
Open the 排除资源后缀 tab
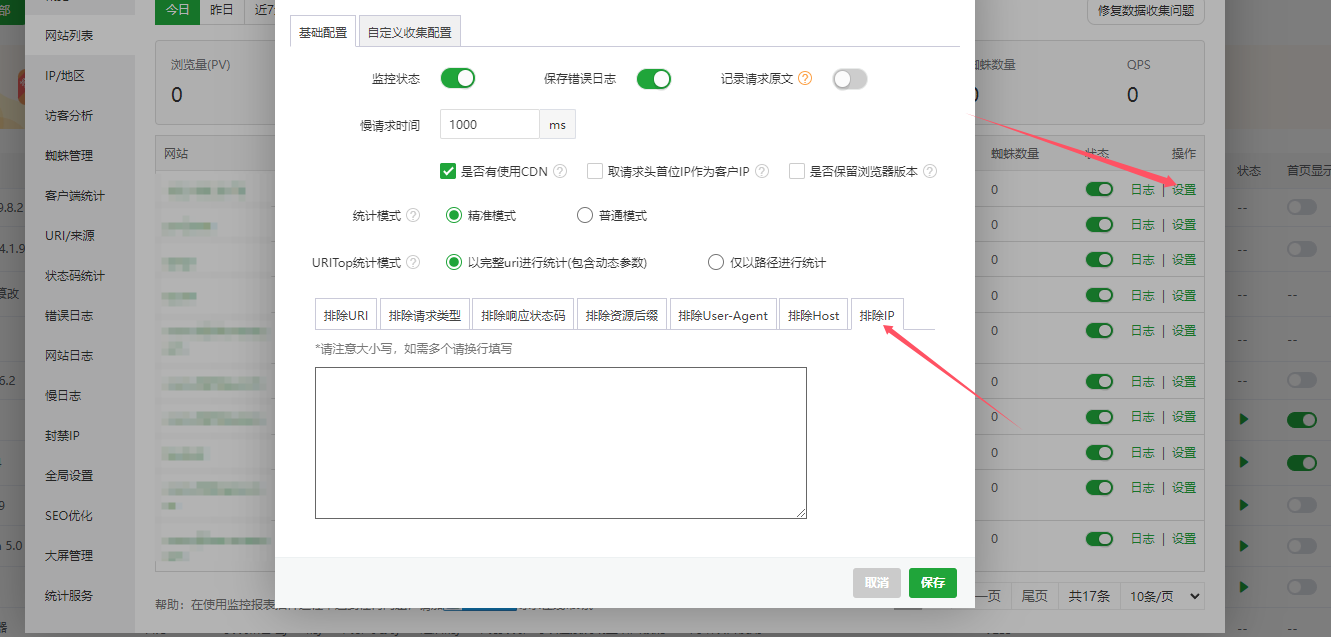622,315
